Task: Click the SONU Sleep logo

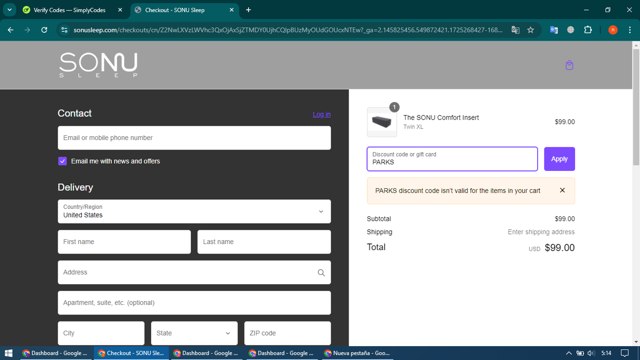Action: pyautogui.click(x=98, y=65)
